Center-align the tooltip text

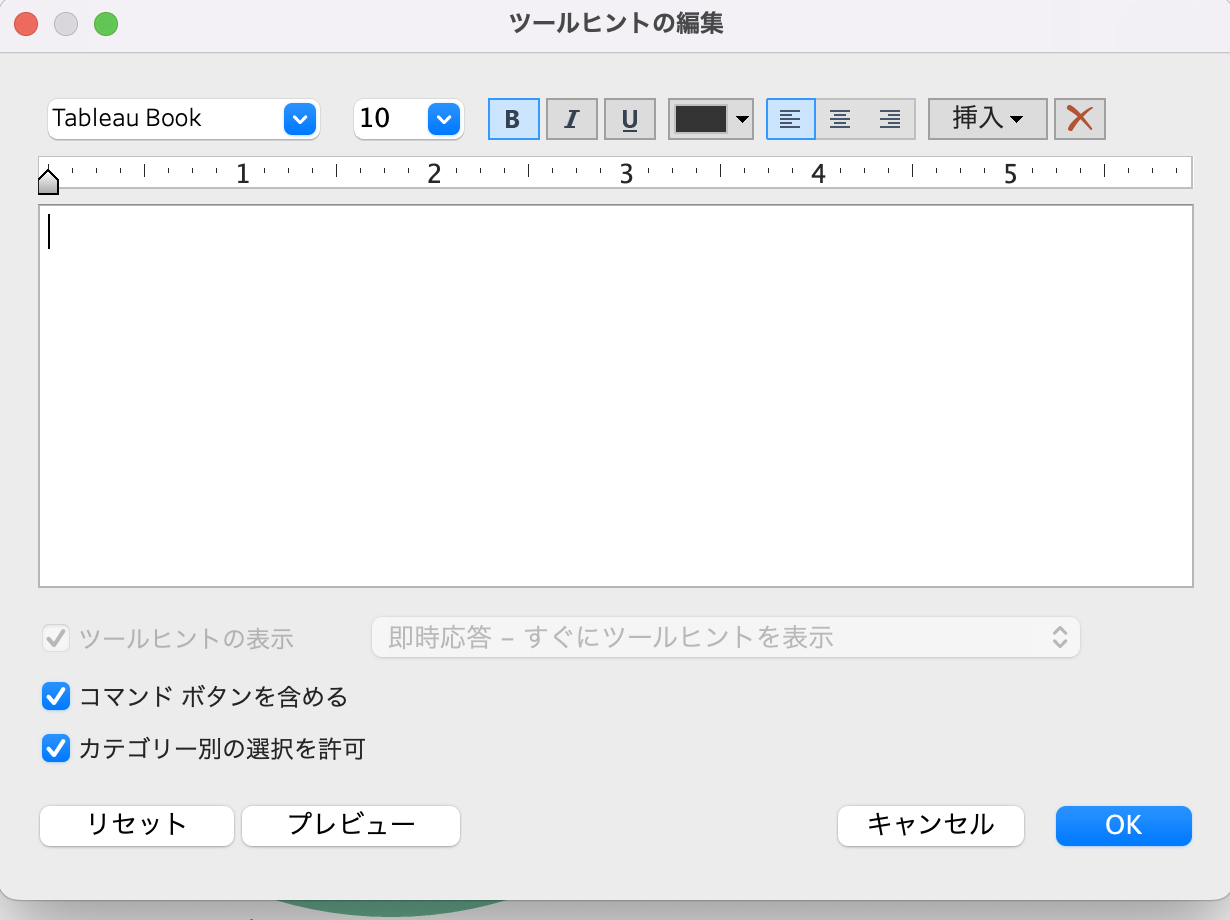tap(840, 119)
